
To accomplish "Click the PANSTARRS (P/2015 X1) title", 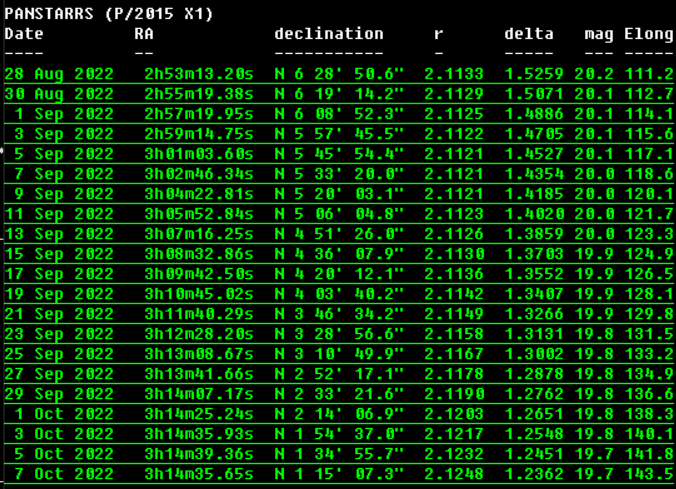I will 109,15.
